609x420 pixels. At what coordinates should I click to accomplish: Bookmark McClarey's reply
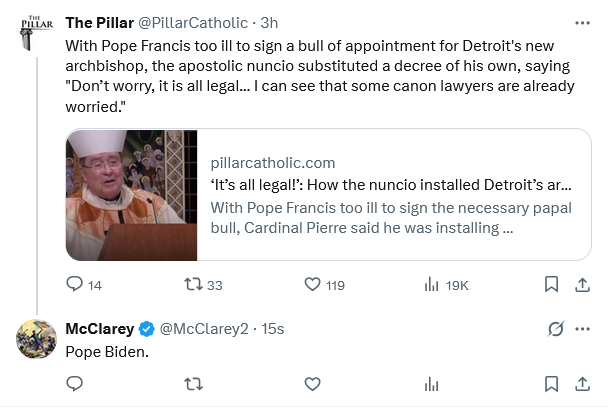550,383
